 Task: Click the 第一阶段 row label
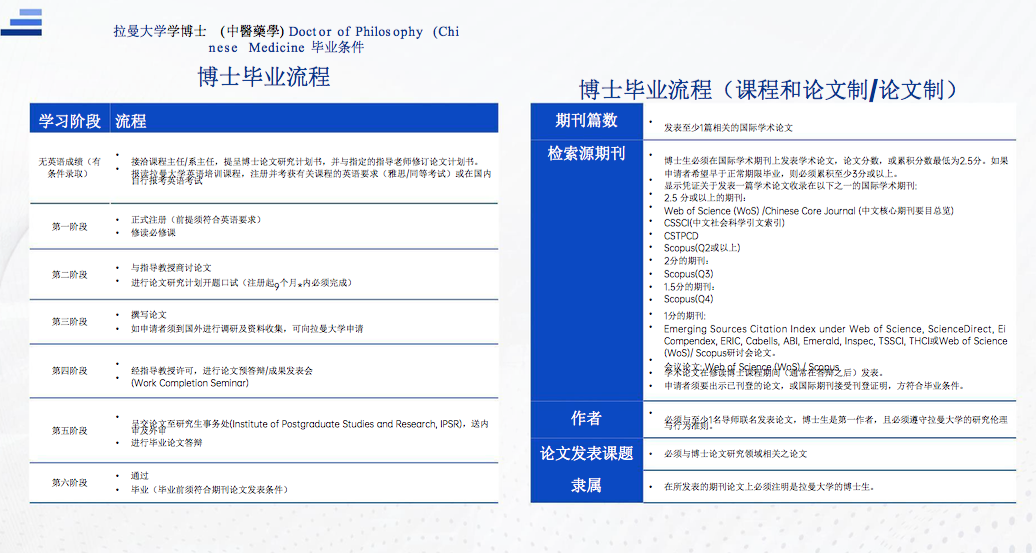tap(69, 226)
